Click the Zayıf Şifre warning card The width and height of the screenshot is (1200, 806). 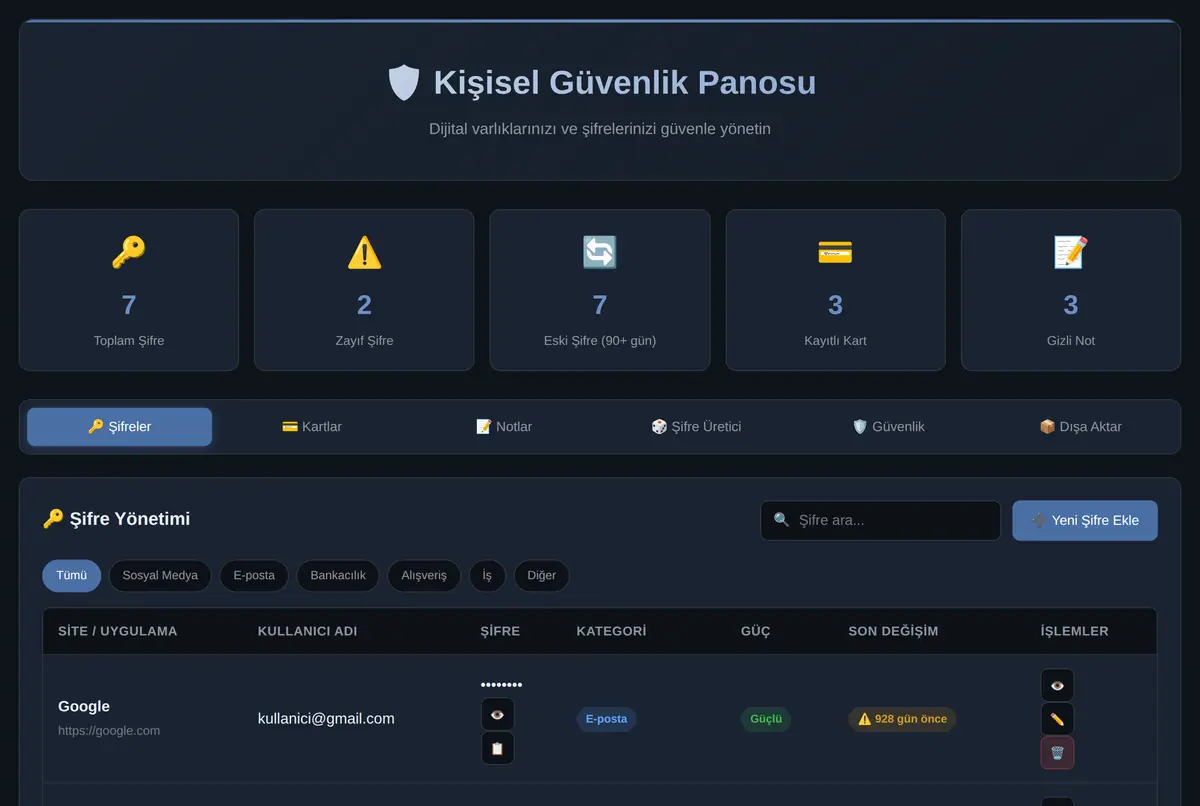[364, 290]
